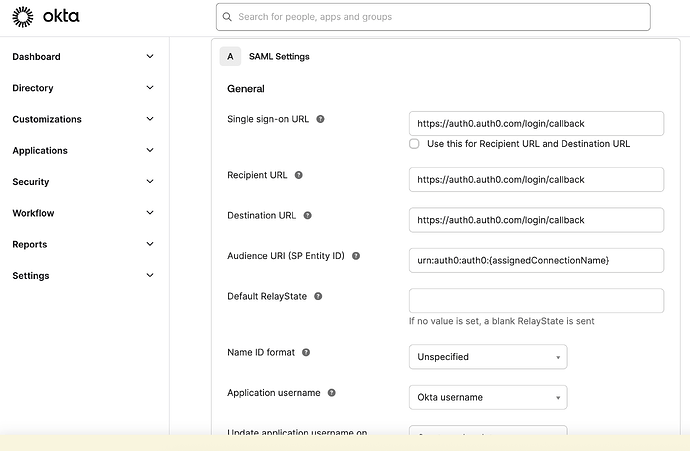Select Directory in the sidebar
The image size is (690, 451).
(33, 88)
